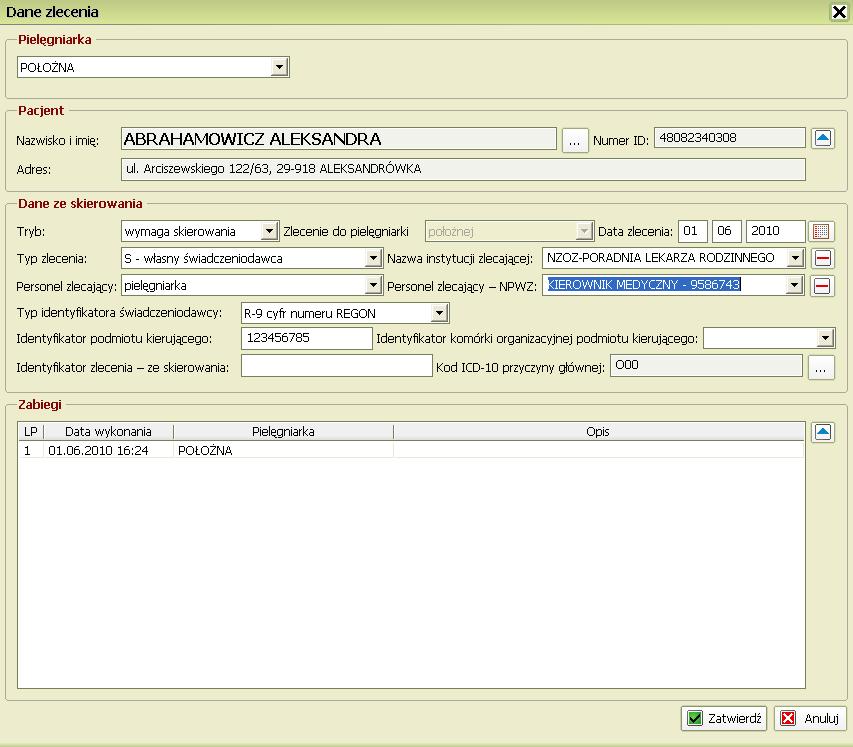Click the Numer ID field

click(730, 138)
